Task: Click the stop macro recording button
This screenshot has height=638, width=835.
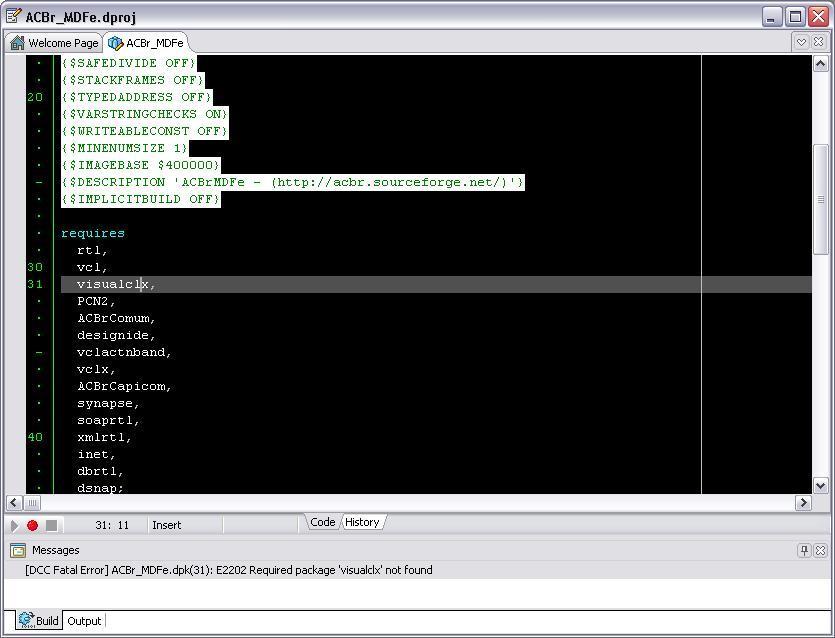Action: 52,526
